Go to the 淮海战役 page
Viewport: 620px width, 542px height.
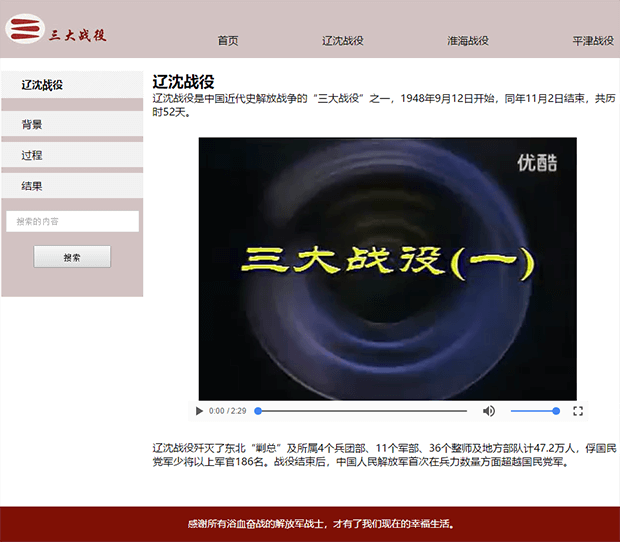468,40
